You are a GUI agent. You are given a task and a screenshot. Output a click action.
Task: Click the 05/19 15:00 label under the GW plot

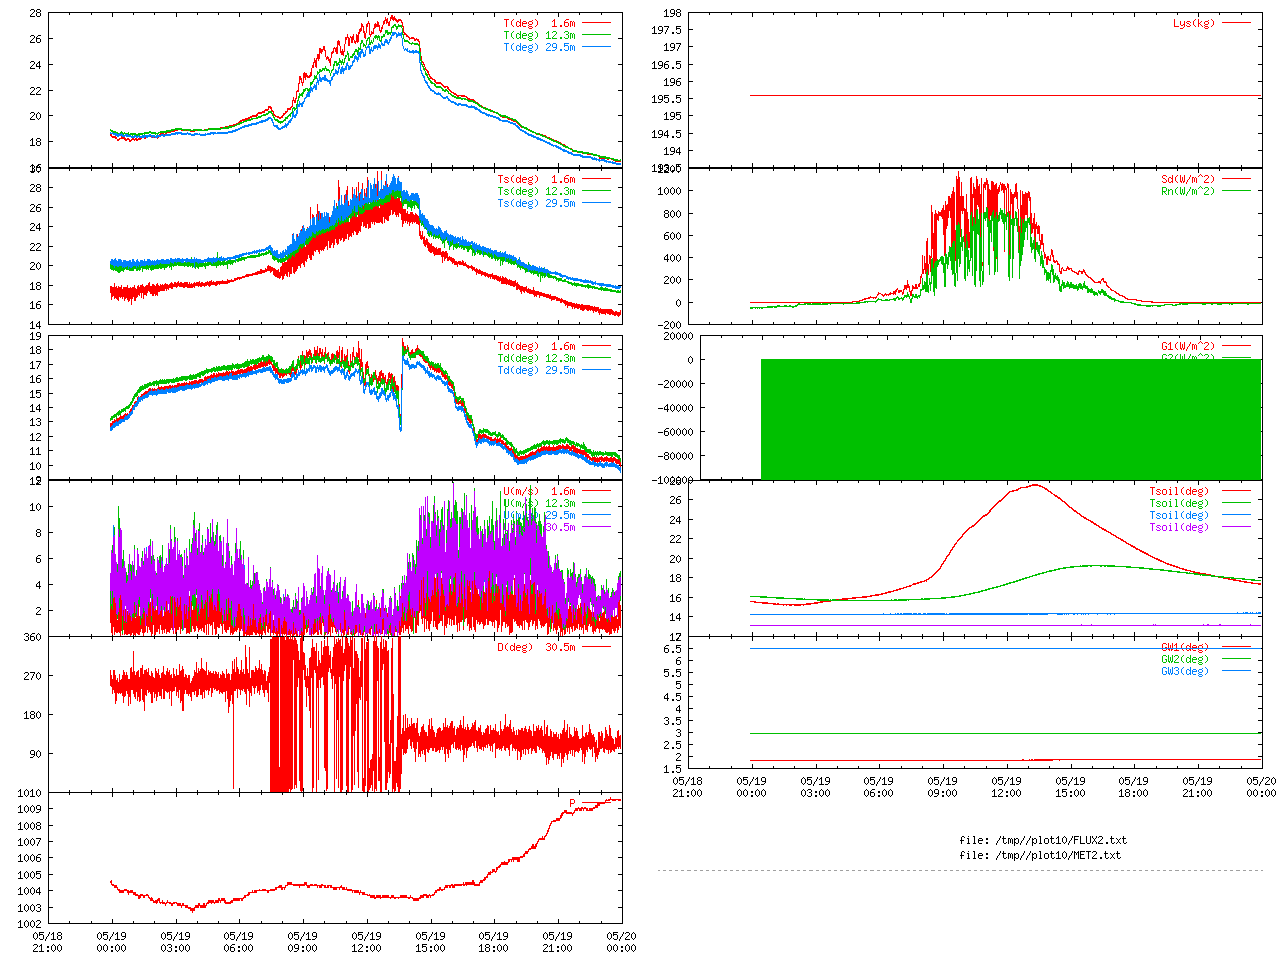tap(1070, 787)
